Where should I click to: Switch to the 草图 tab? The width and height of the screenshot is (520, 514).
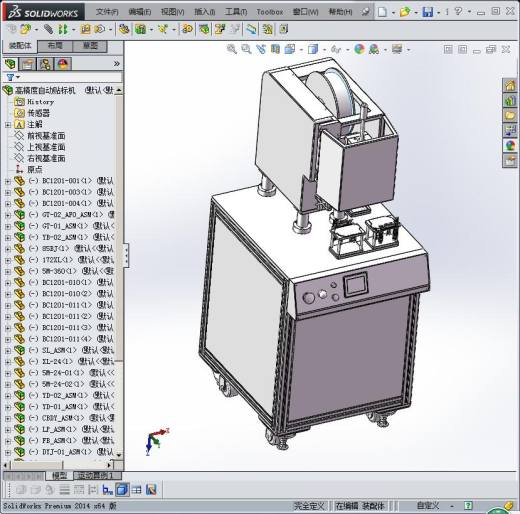[x=90, y=46]
